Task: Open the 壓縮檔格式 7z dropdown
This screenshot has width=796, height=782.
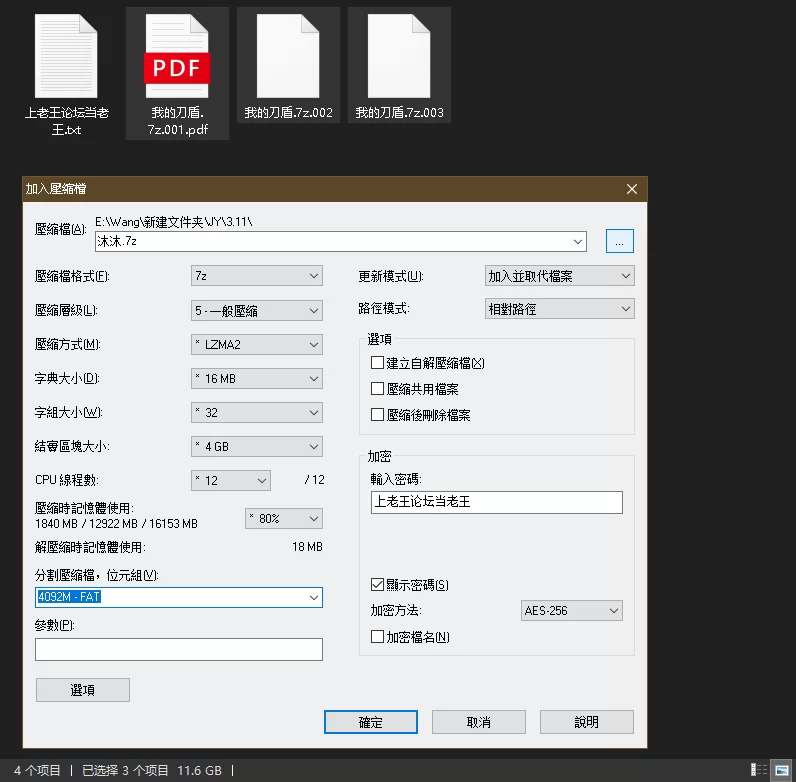Action: 257,276
